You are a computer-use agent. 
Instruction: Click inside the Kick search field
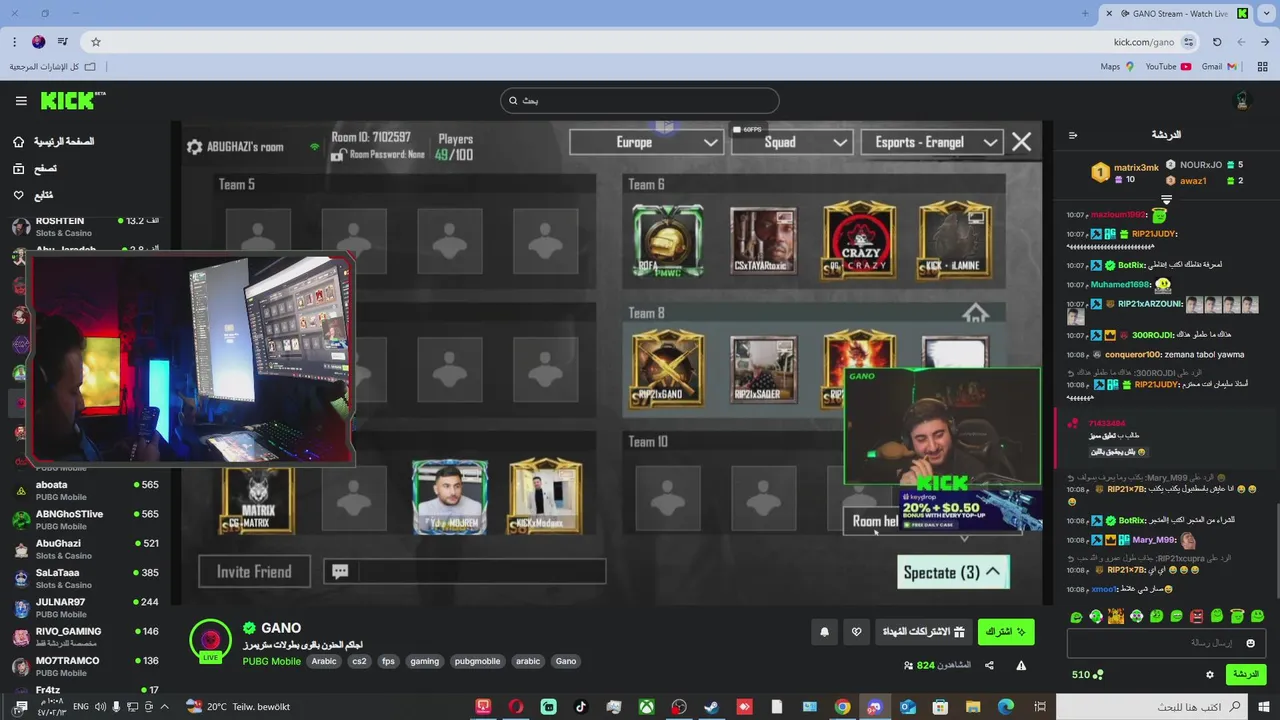(640, 100)
